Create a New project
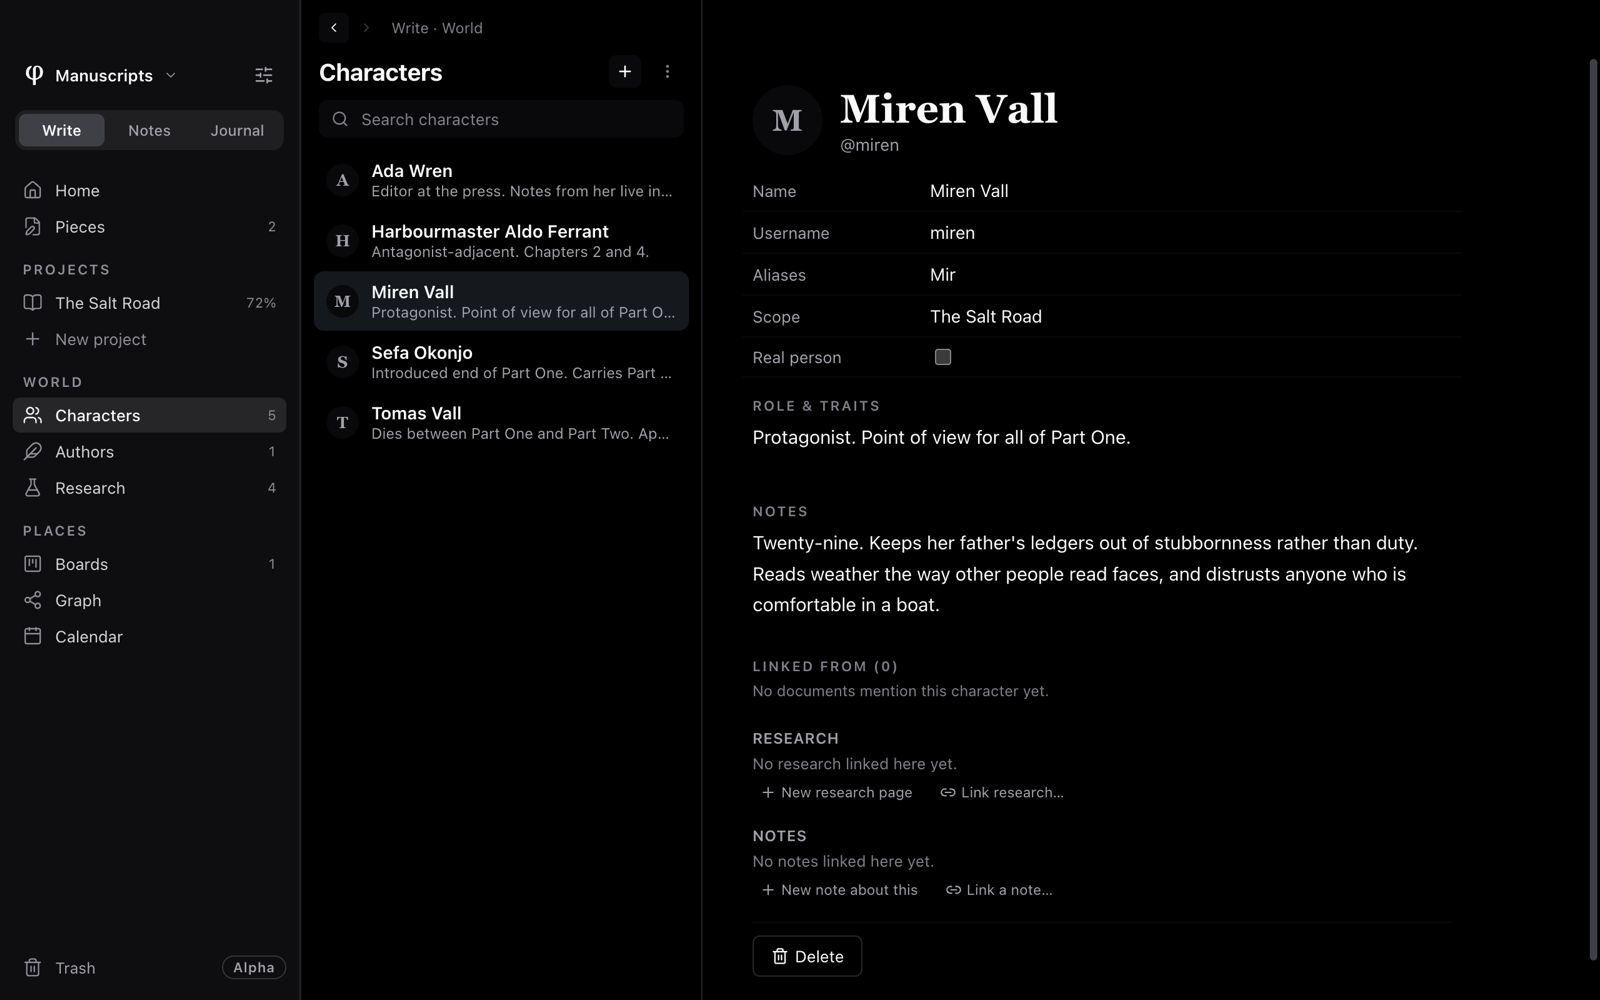Viewport: 1600px width, 1000px height. click(x=150, y=339)
